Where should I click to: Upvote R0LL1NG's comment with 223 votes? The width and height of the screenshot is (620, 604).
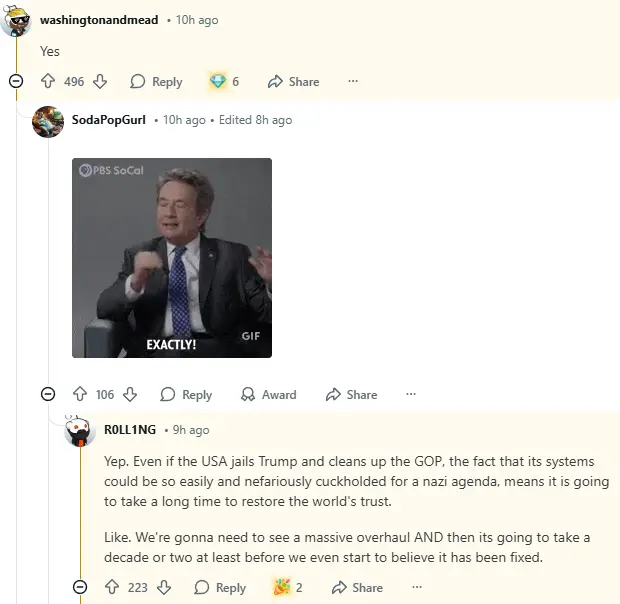pos(112,588)
